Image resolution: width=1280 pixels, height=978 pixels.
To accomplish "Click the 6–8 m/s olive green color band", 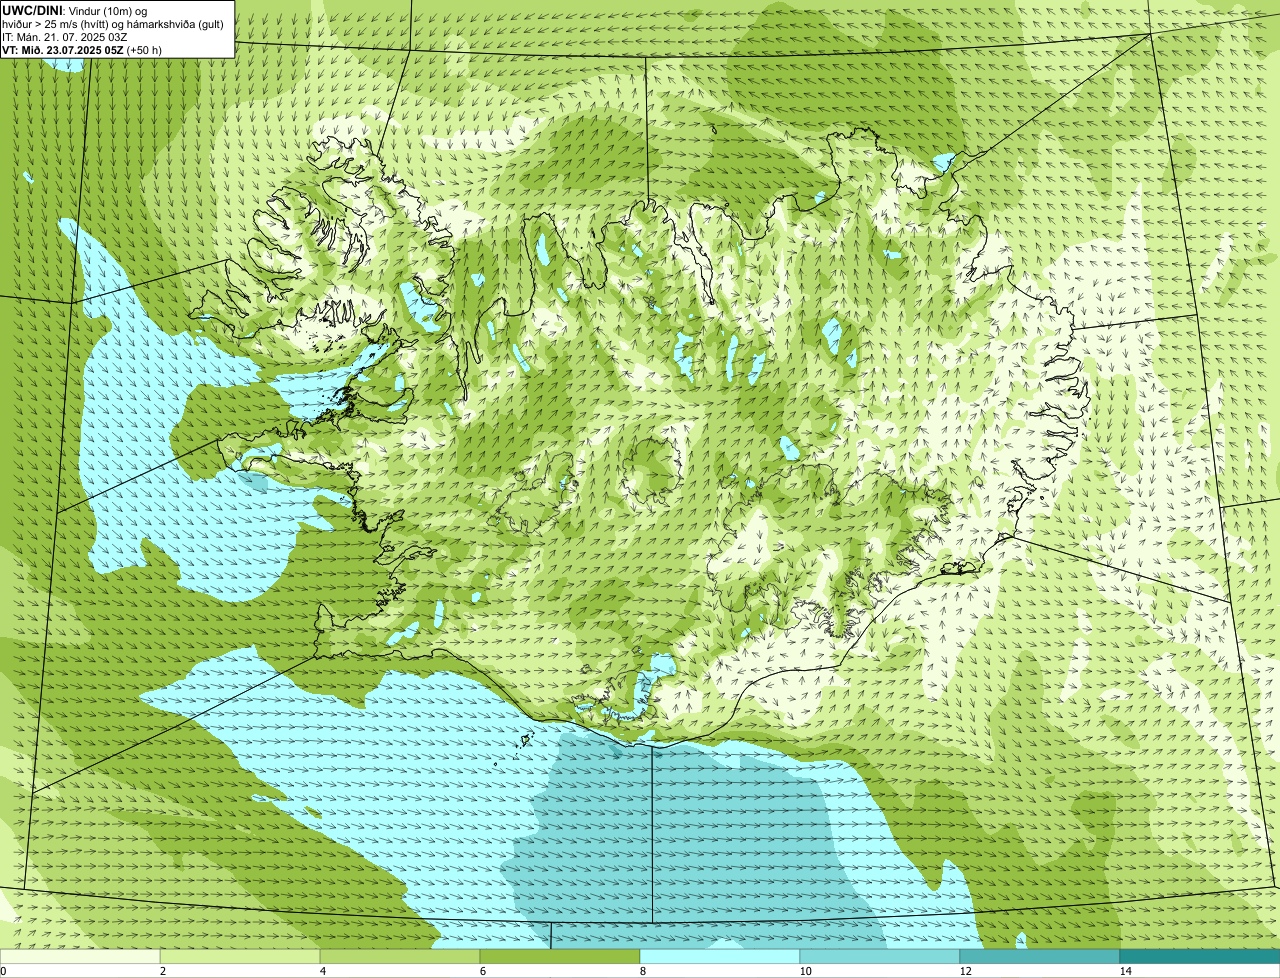I will pyautogui.click(x=560, y=956).
